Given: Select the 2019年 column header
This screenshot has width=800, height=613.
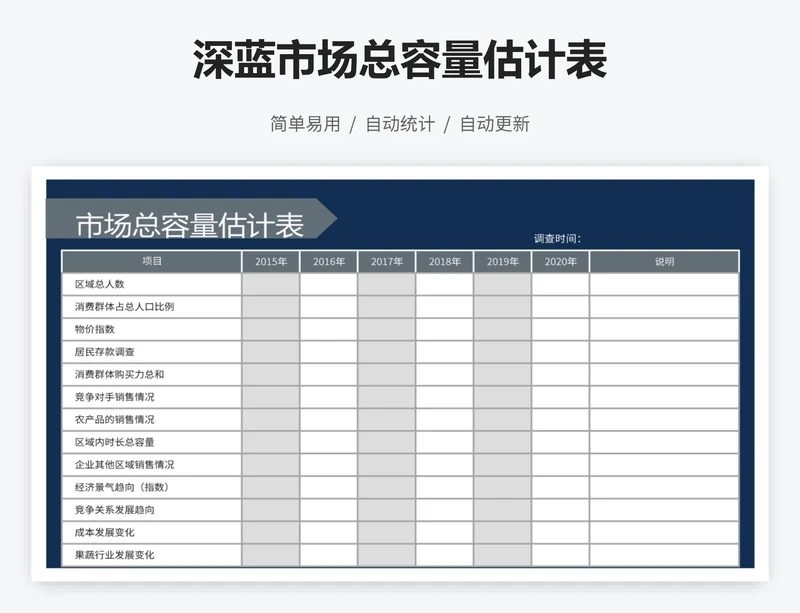Looking at the screenshot, I should (x=503, y=261).
